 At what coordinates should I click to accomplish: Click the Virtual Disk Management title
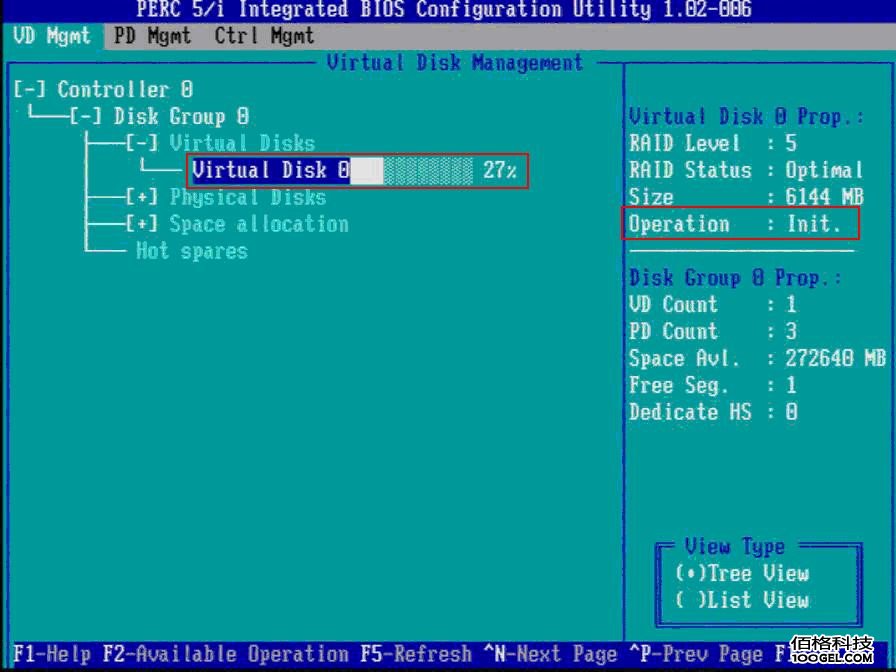(x=455, y=63)
